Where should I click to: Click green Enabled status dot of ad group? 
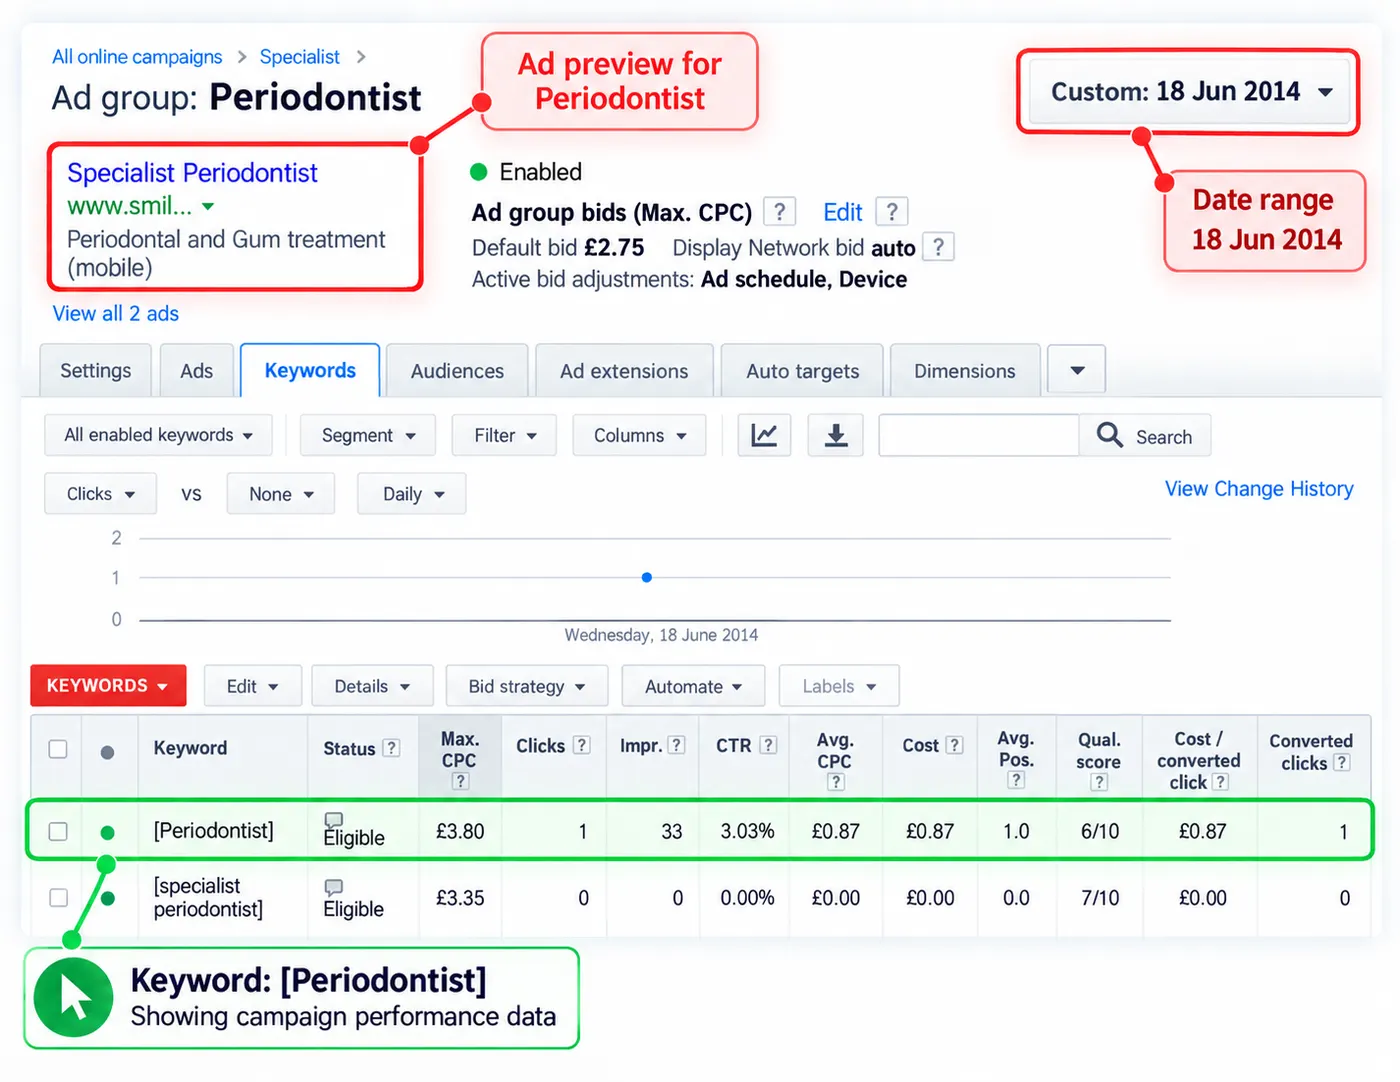point(479,172)
